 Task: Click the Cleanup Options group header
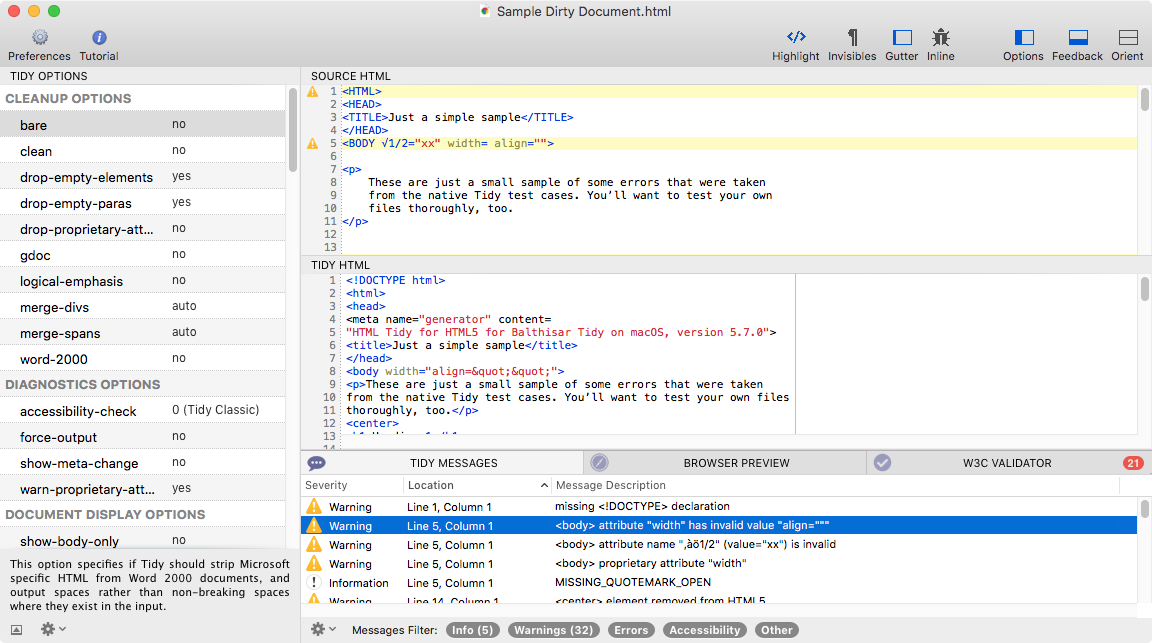68,98
